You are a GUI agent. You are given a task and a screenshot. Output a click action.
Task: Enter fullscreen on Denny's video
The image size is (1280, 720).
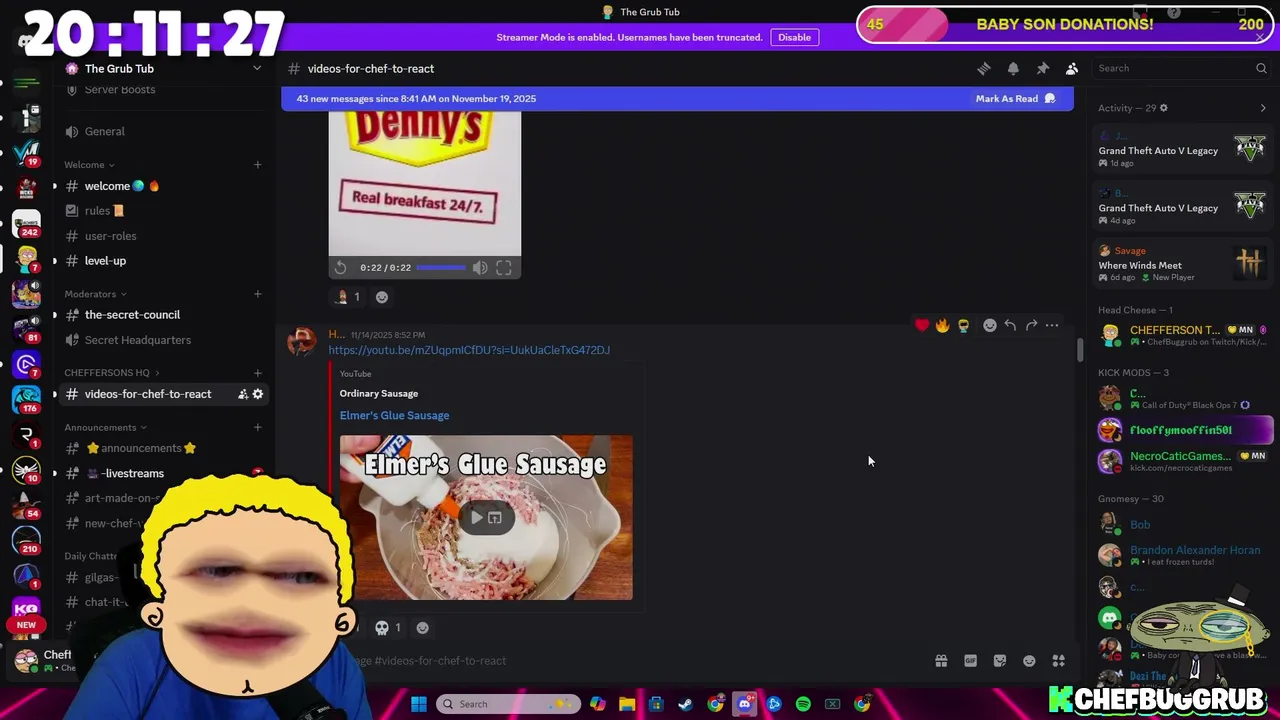tap(504, 268)
